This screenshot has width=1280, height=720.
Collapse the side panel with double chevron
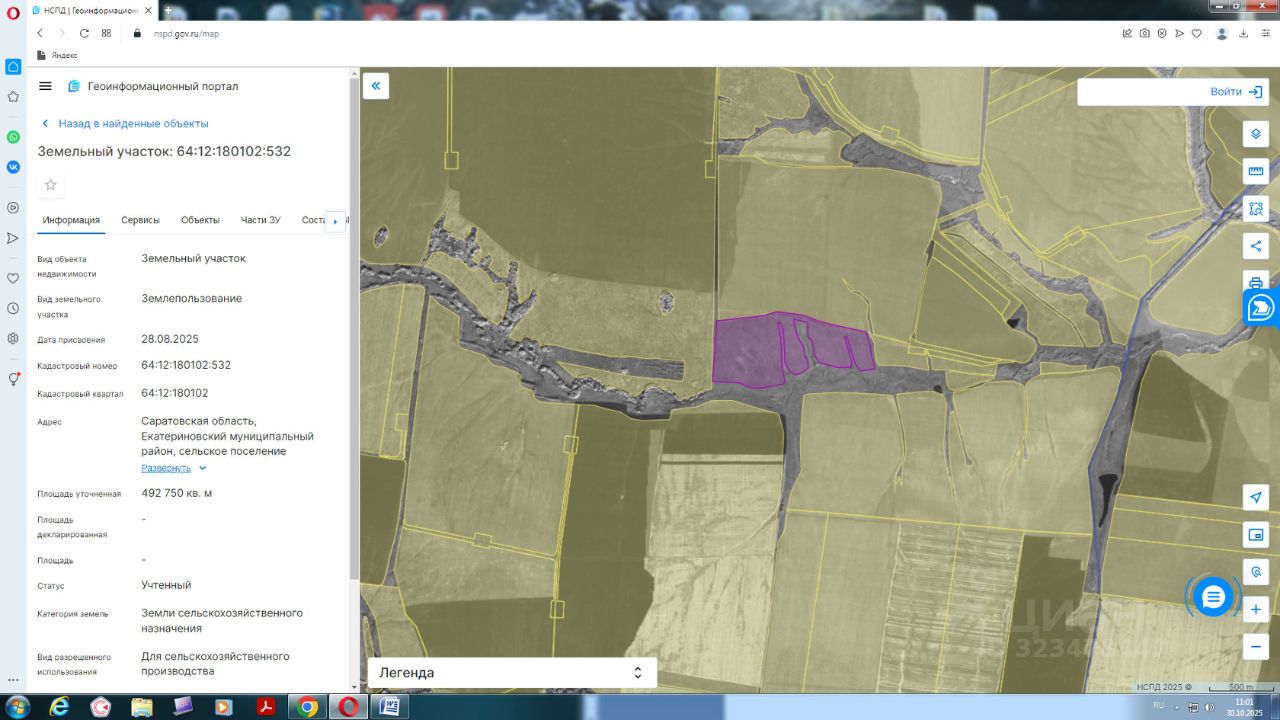pyautogui.click(x=376, y=86)
